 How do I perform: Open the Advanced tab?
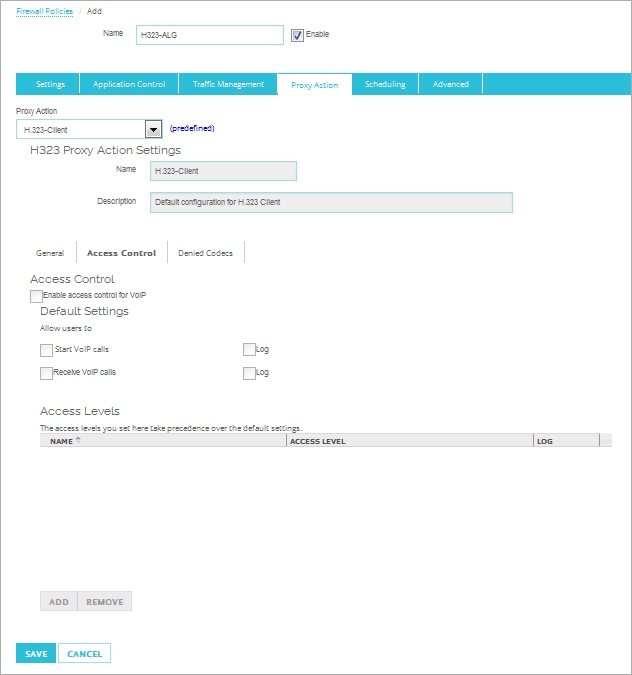450,85
